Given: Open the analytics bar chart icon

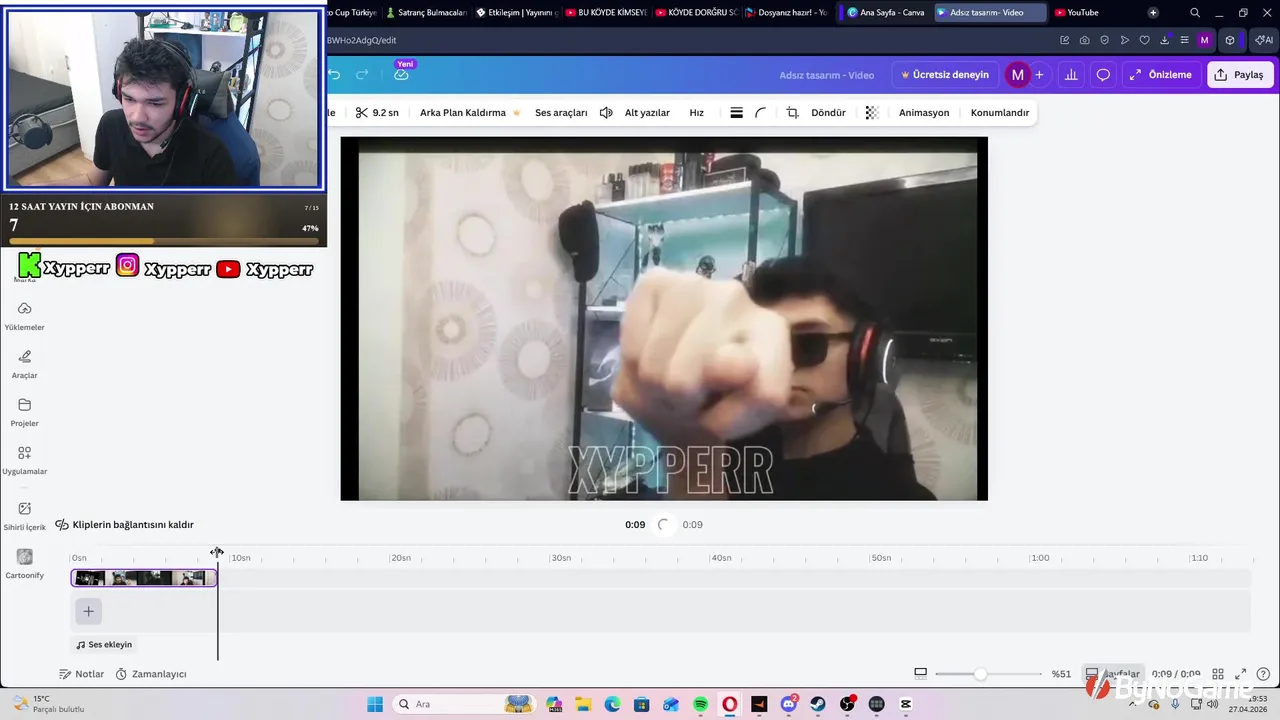Looking at the screenshot, I should click(1071, 75).
